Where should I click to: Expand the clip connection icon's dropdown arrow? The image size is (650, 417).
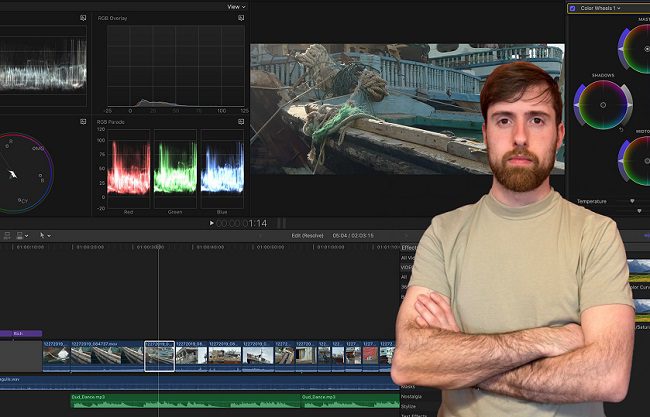click(27, 236)
